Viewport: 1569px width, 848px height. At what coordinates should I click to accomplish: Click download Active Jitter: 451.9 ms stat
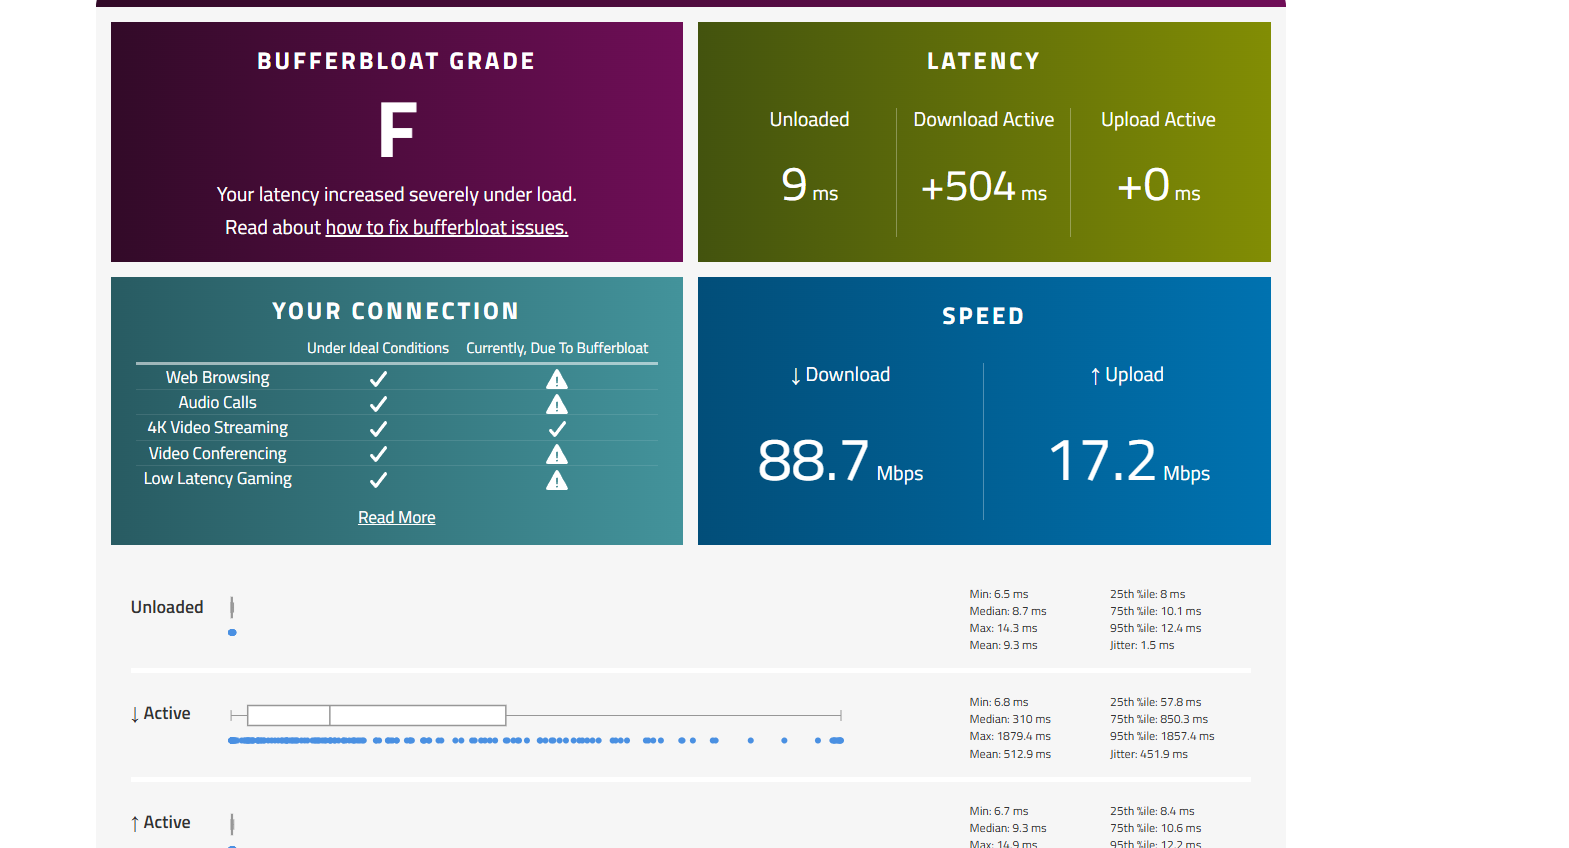[x=1149, y=754]
